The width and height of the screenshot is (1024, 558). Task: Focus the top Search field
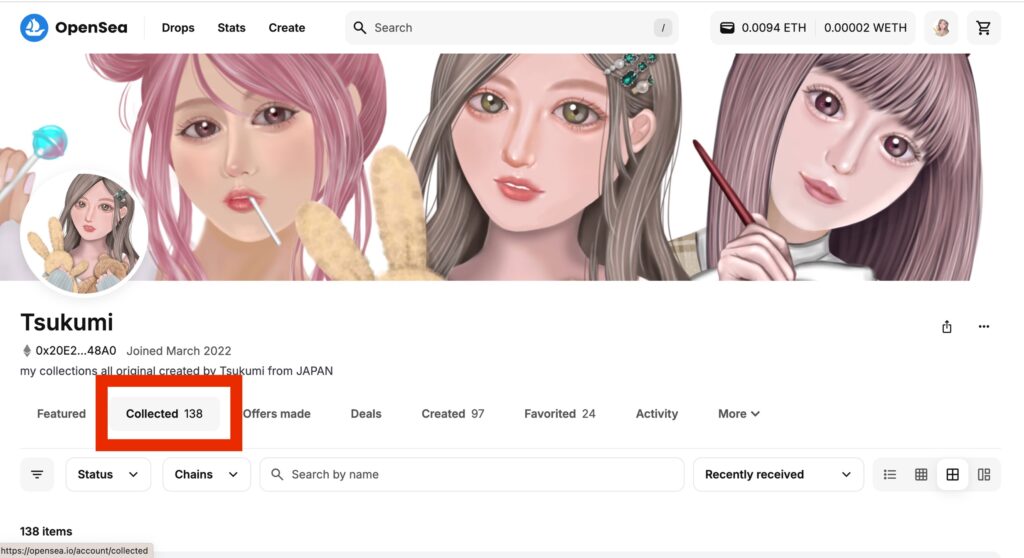tap(511, 27)
